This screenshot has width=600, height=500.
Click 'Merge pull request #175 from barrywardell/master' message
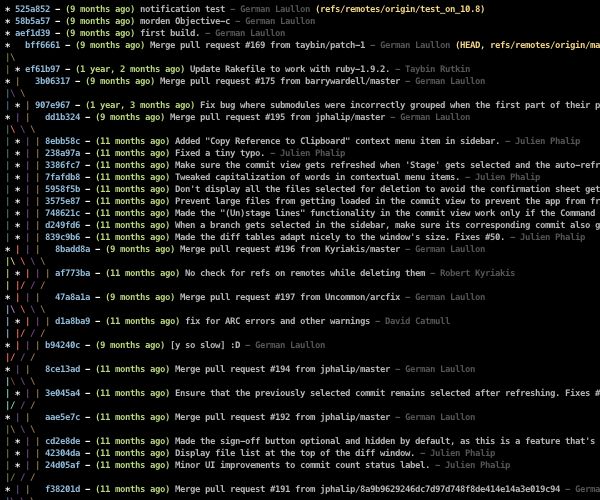280,81
